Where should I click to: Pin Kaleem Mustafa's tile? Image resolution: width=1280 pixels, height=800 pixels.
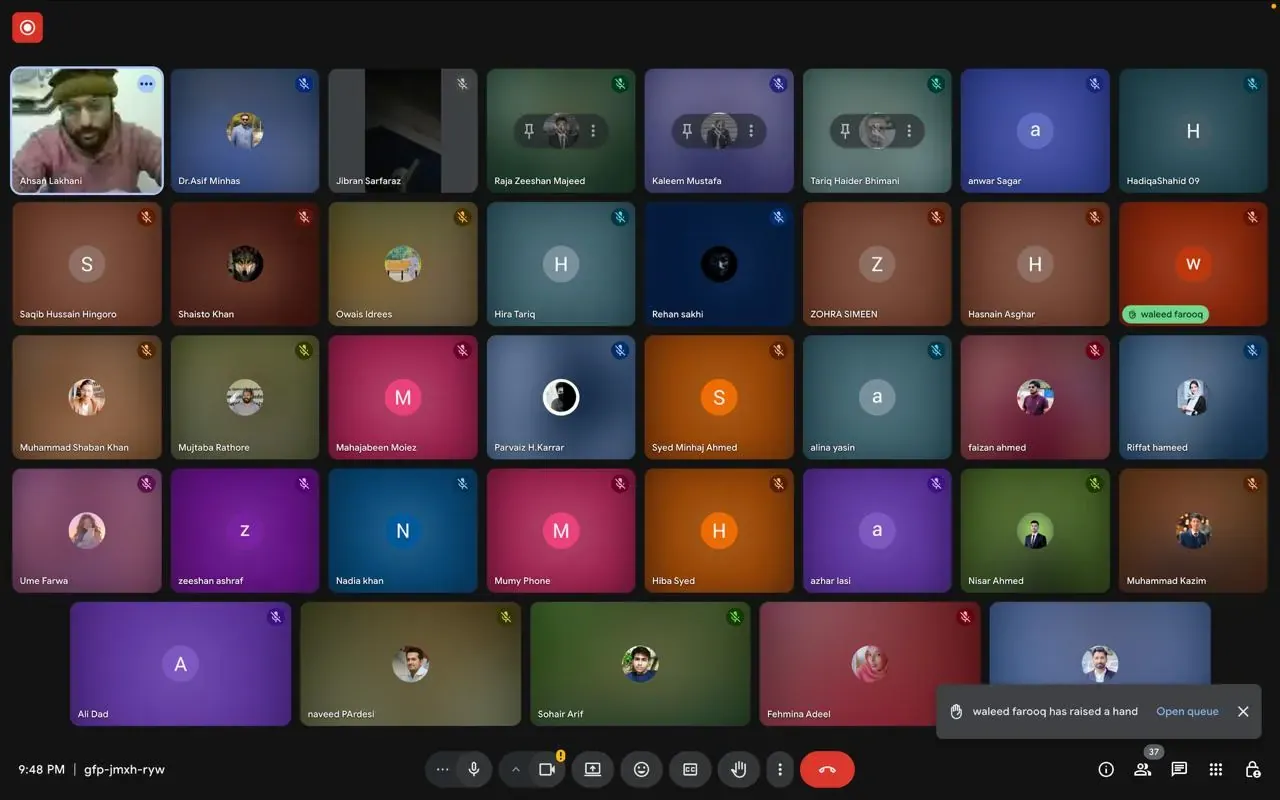687,131
